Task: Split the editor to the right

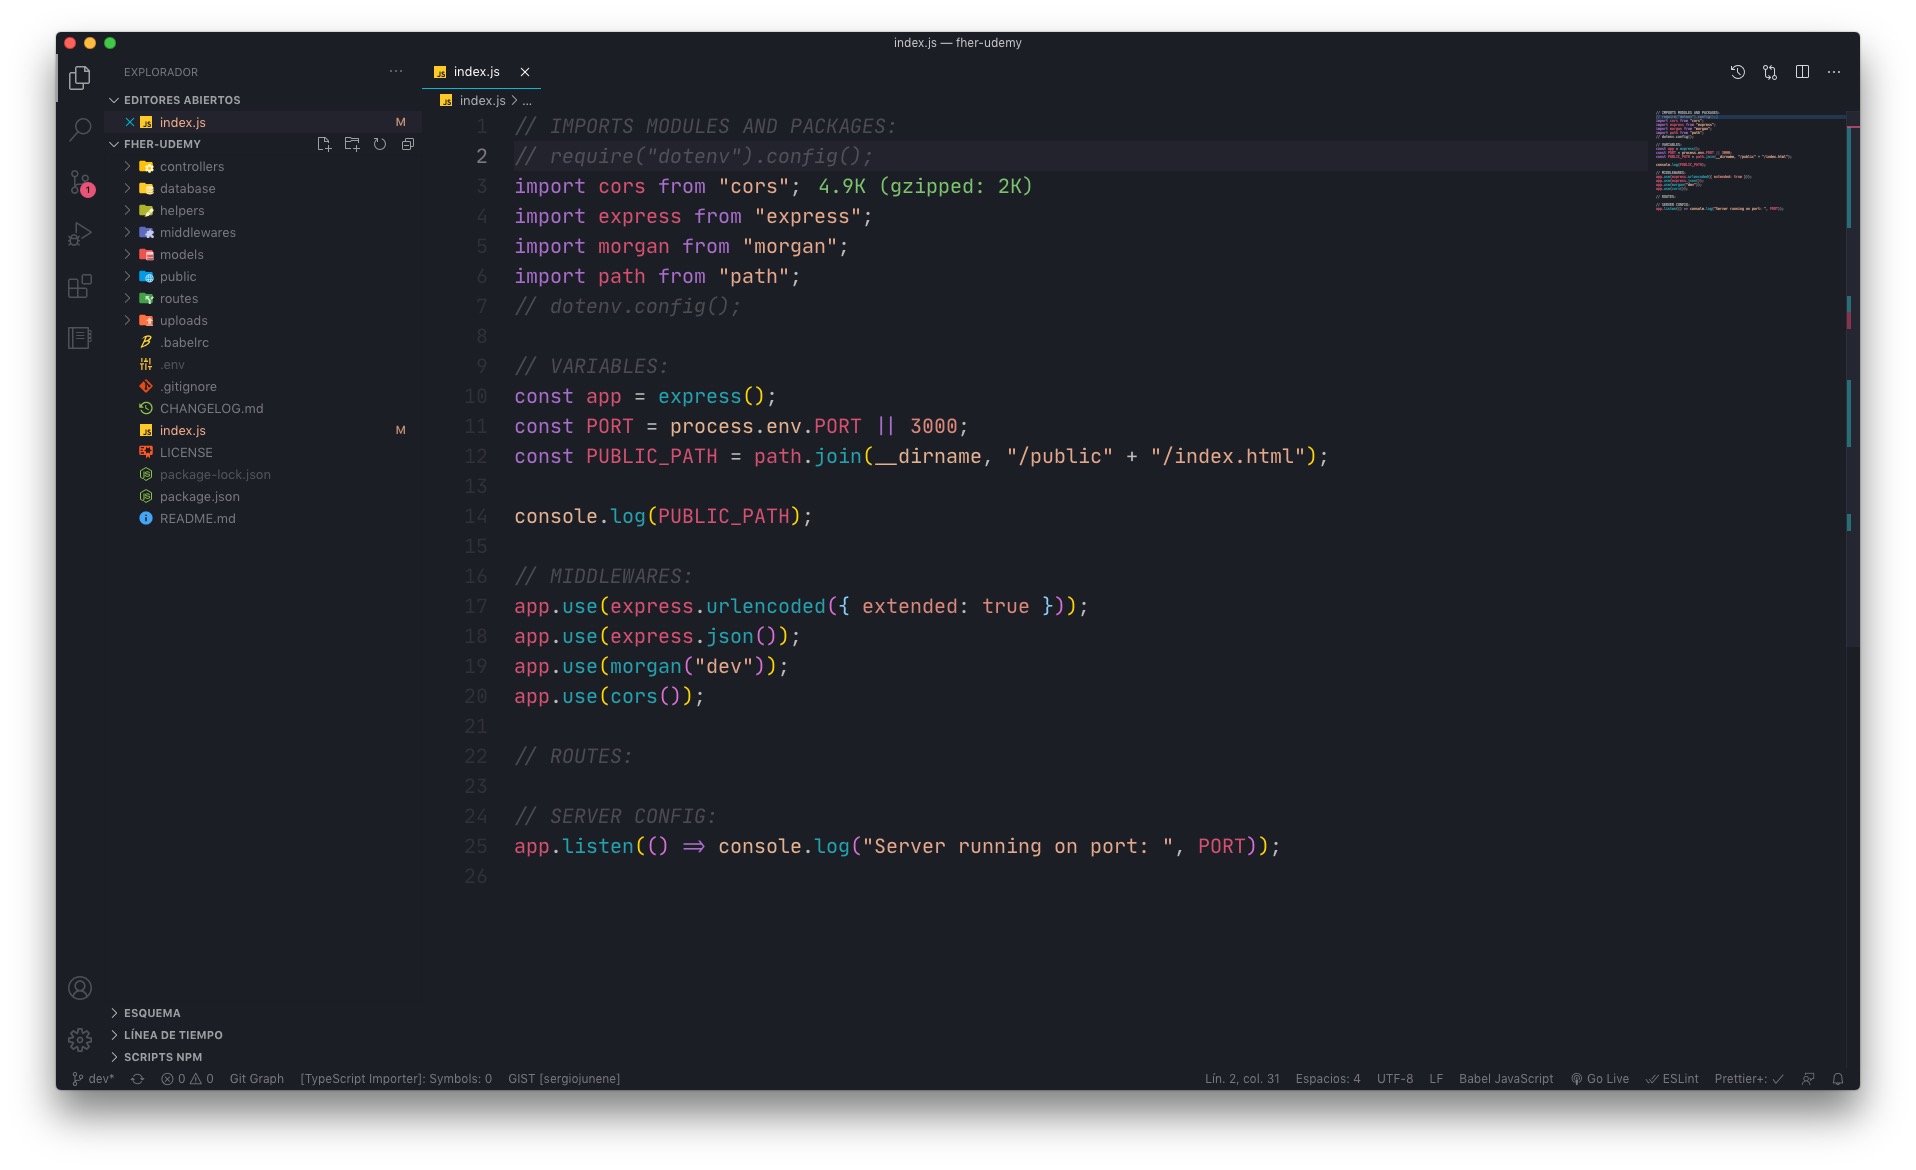Action: point(1802,72)
